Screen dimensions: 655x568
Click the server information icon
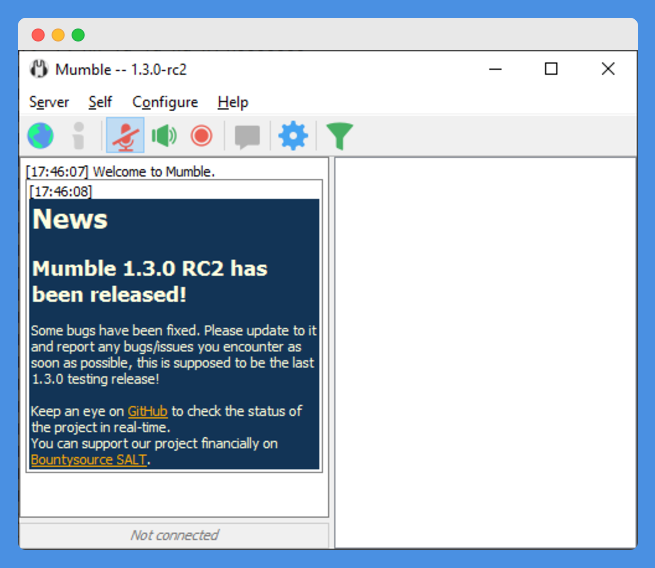pos(79,135)
